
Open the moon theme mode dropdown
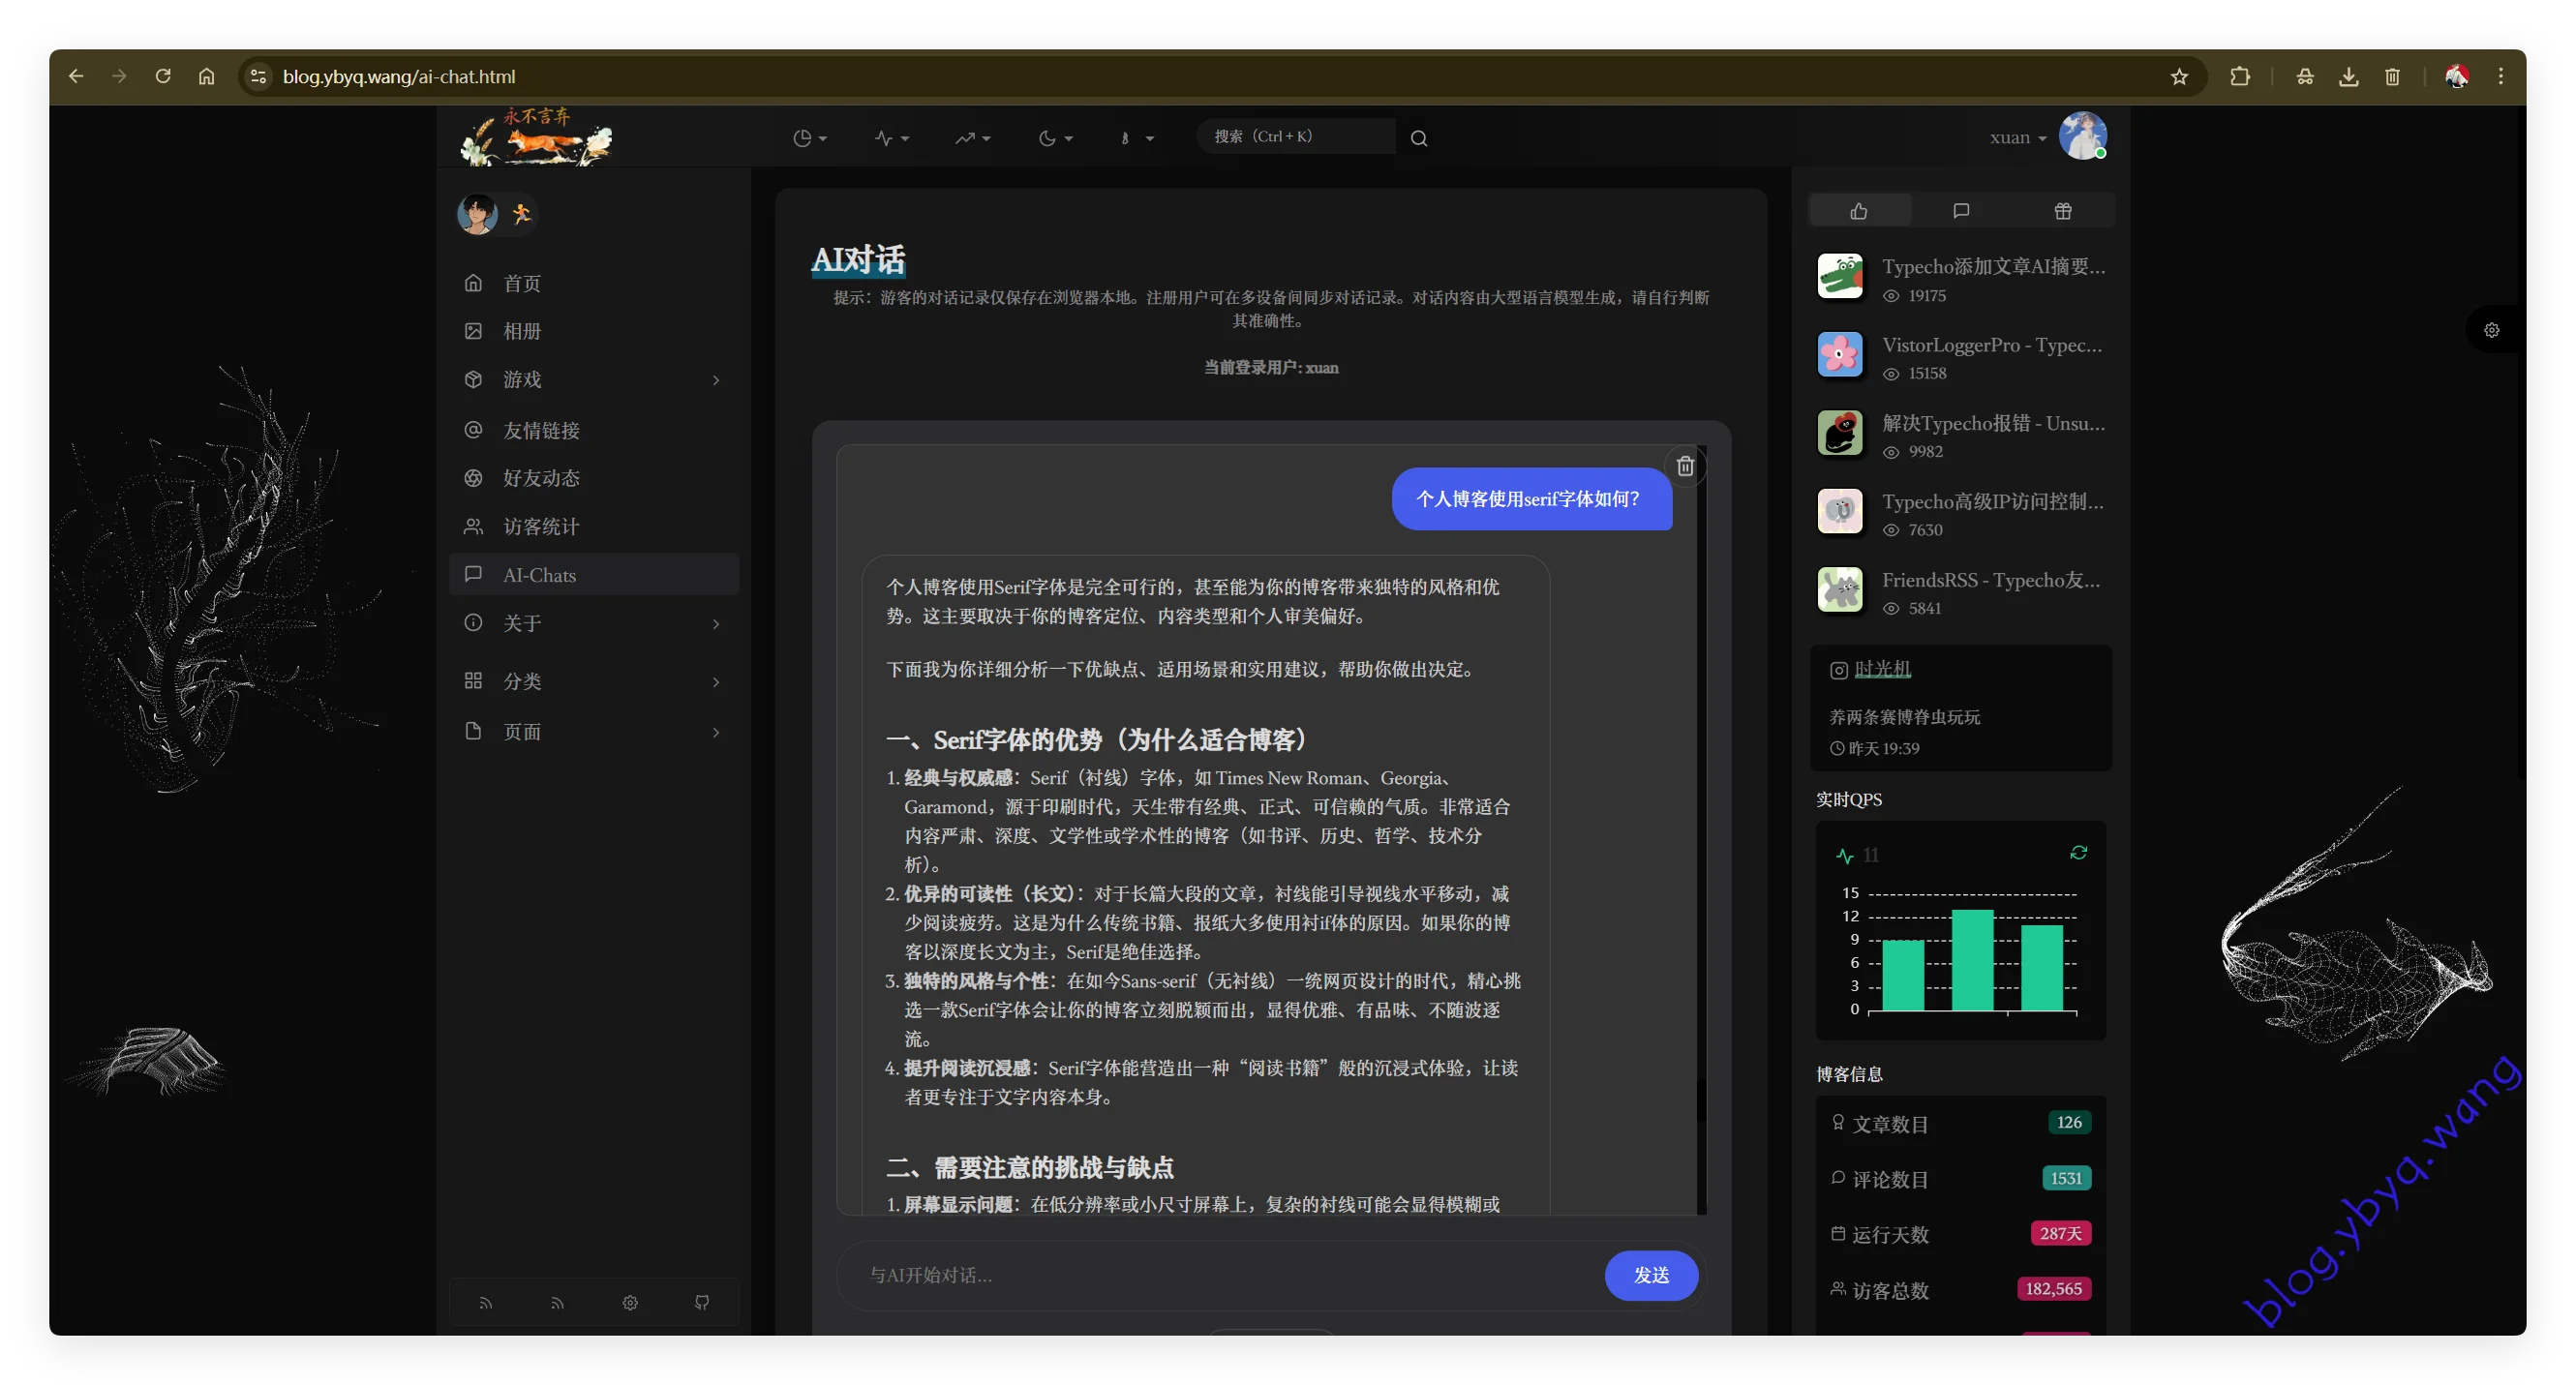pos(1055,138)
